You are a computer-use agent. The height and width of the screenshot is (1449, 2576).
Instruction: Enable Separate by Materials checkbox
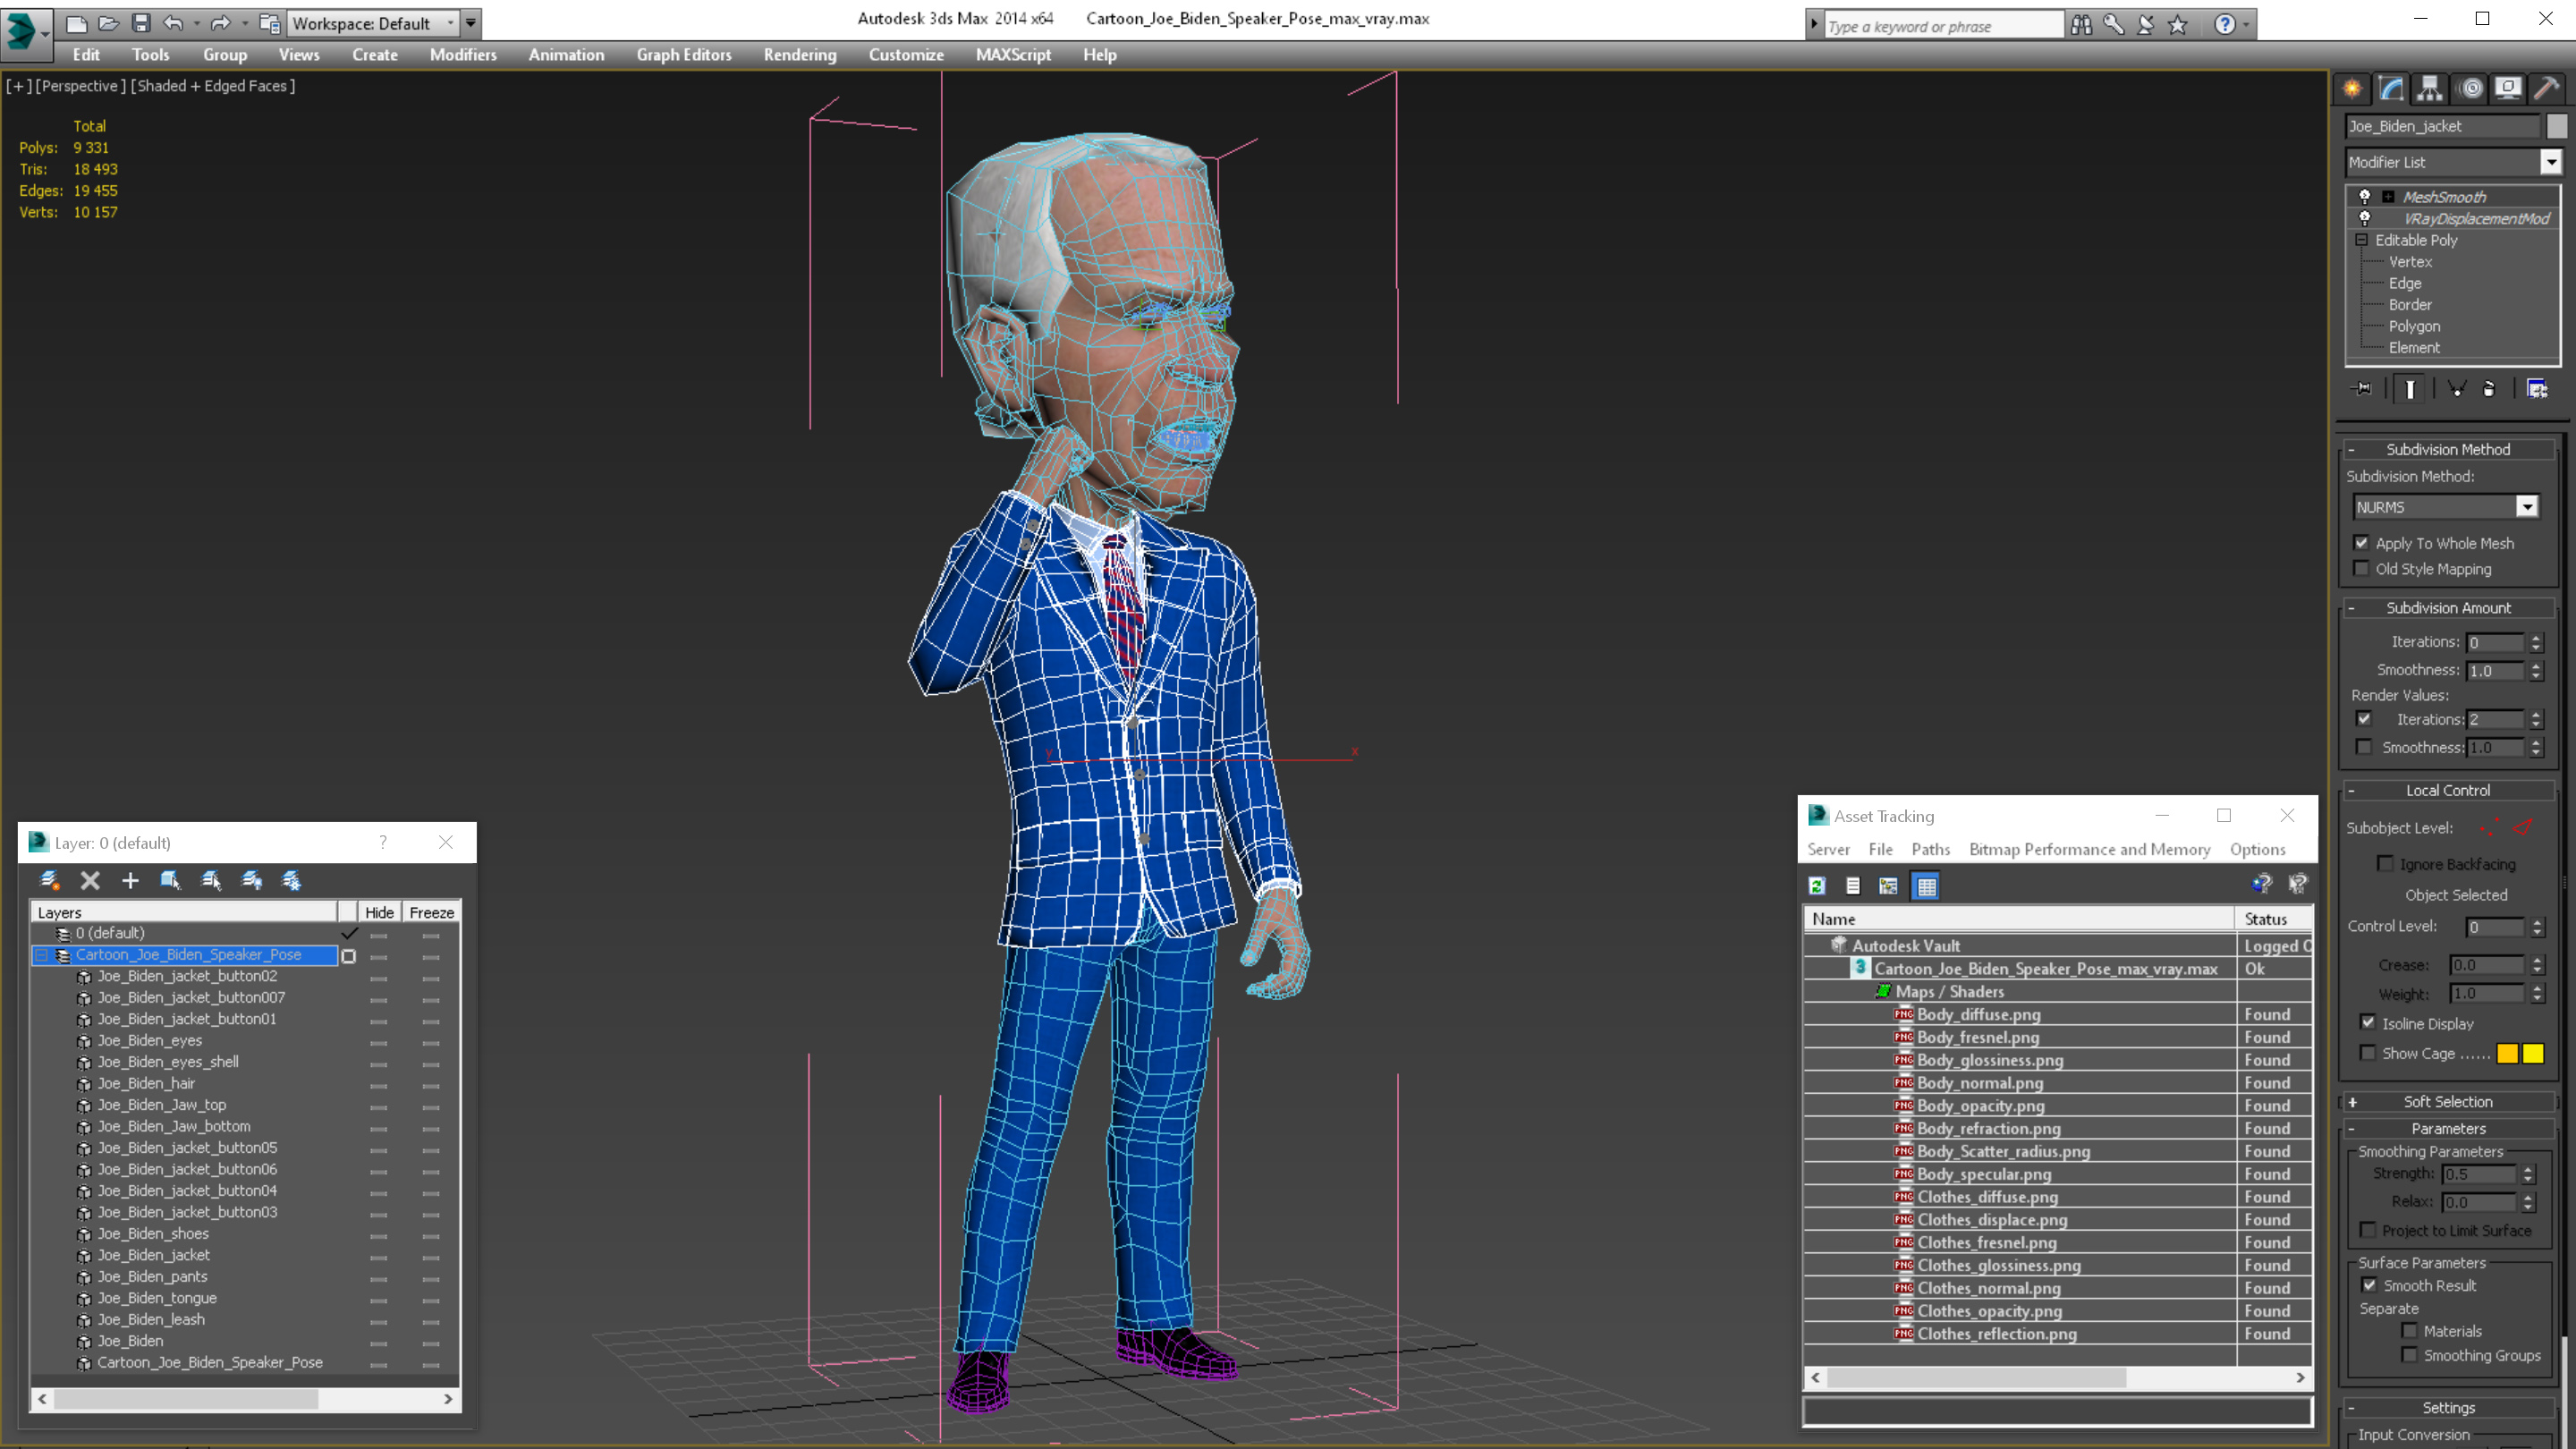pyautogui.click(x=2410, y=1331)
